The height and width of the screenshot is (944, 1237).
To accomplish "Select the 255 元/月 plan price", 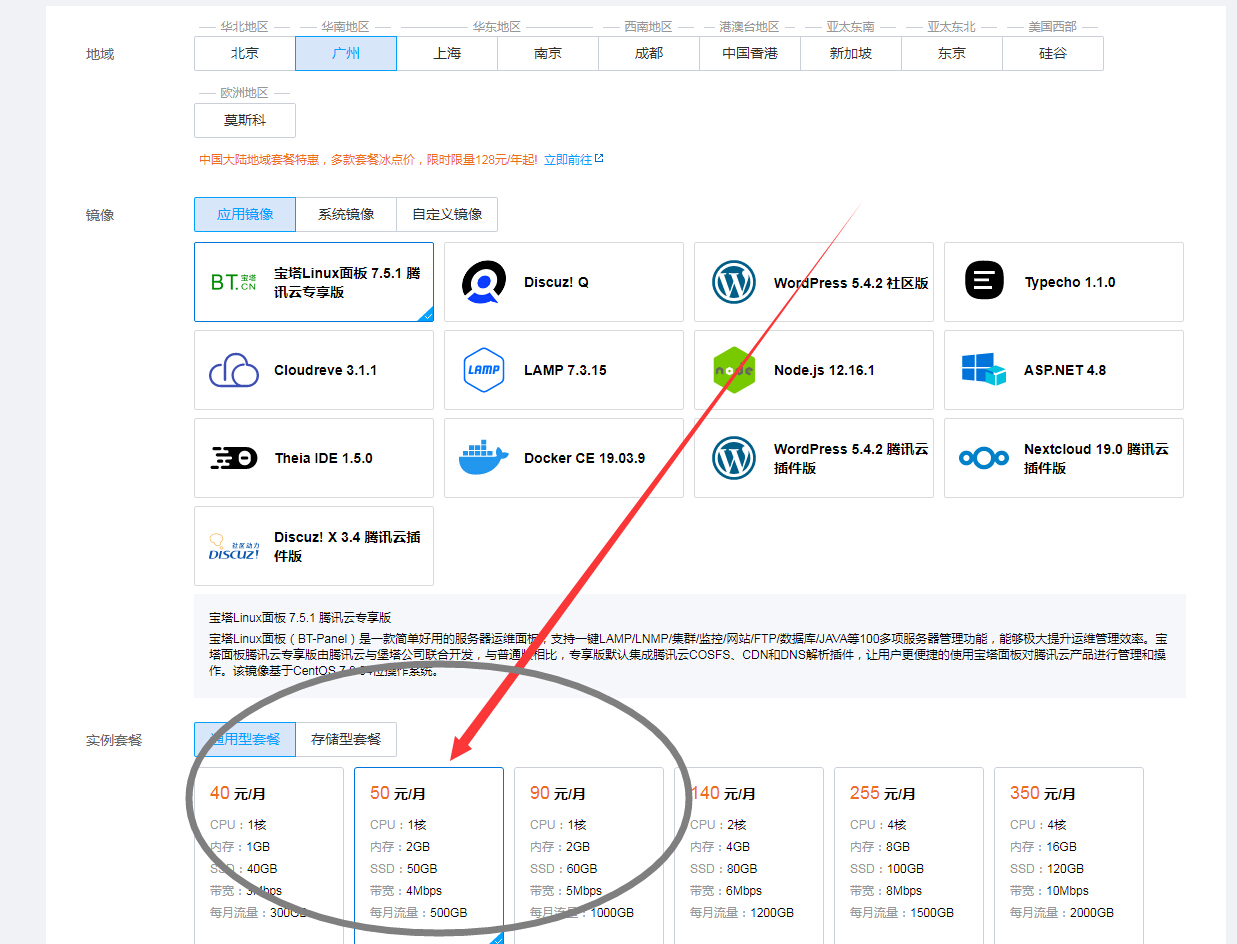I will pyautogui.click(x=883, y=794).
